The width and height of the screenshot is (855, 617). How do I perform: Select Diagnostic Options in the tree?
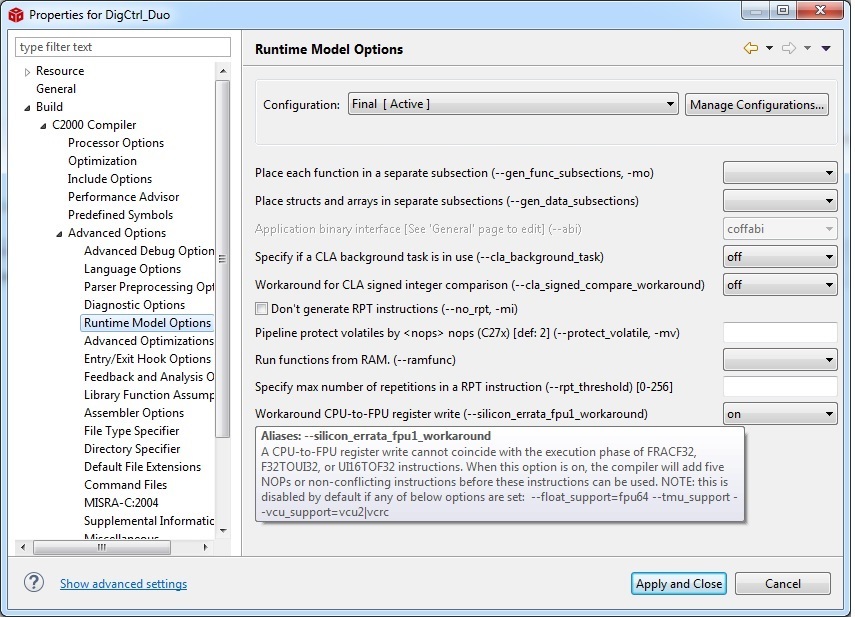pos(134,305)
